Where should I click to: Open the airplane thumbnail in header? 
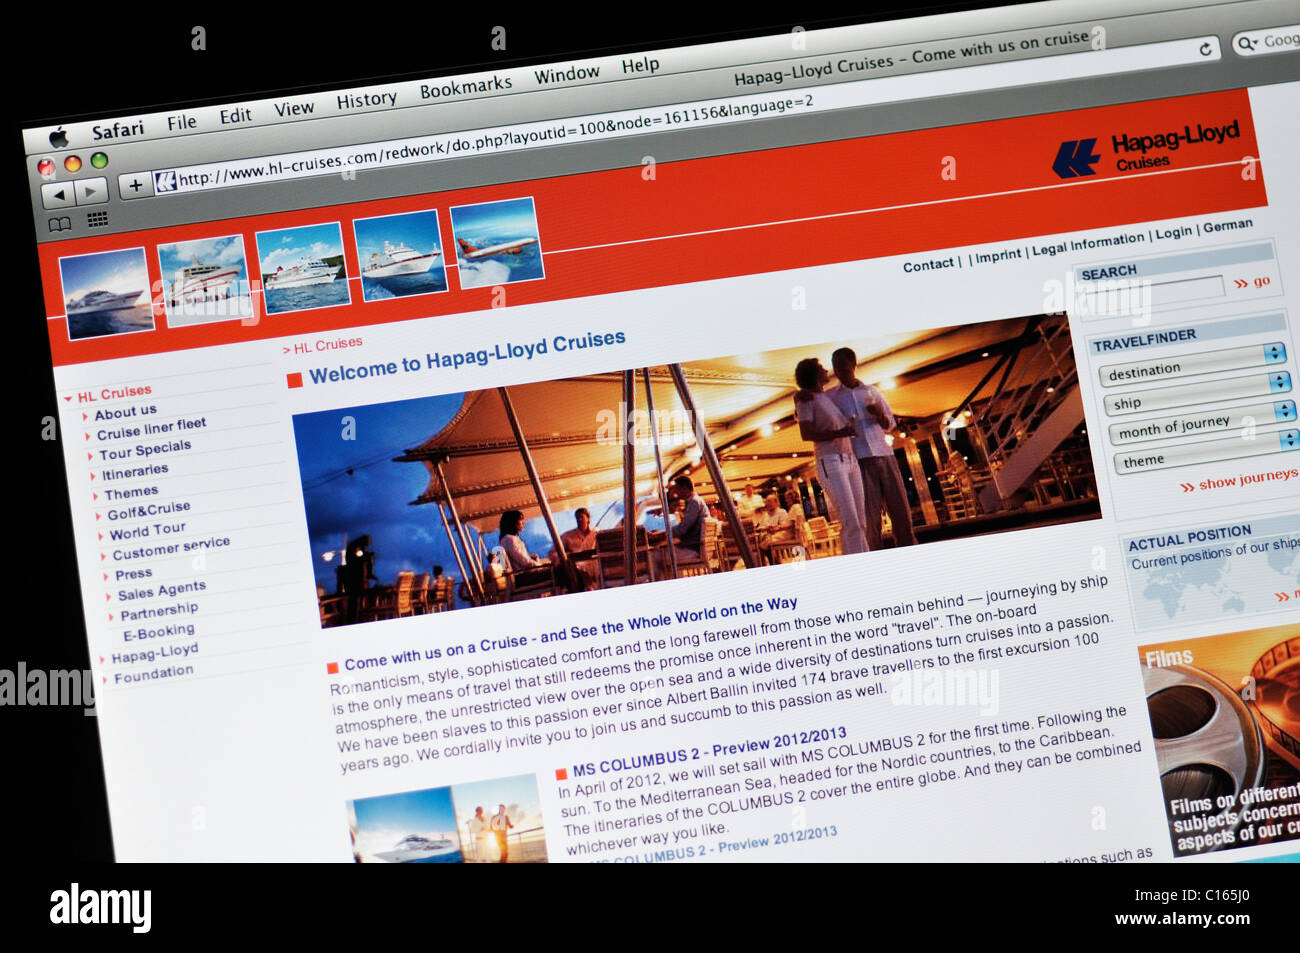pyautogui.click(x=497, y=242)
